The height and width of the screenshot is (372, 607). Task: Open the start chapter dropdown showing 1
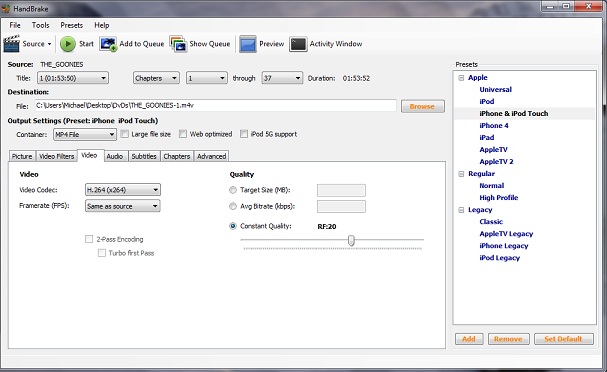pos(206,78)
